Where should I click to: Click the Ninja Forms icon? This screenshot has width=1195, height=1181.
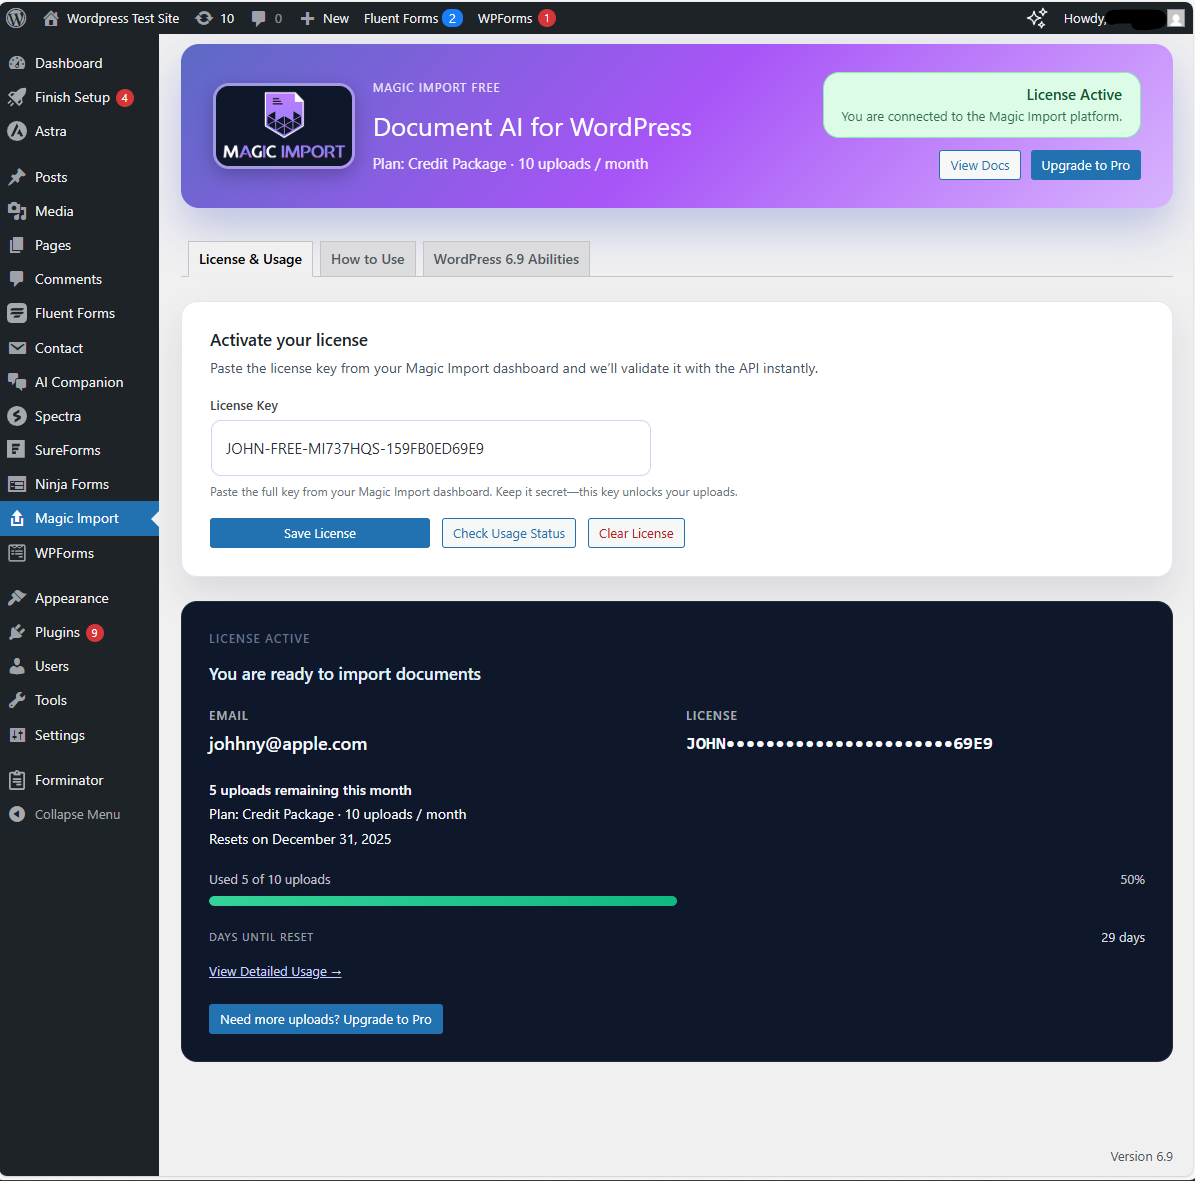pyautogui.click(x=17, y=485)
